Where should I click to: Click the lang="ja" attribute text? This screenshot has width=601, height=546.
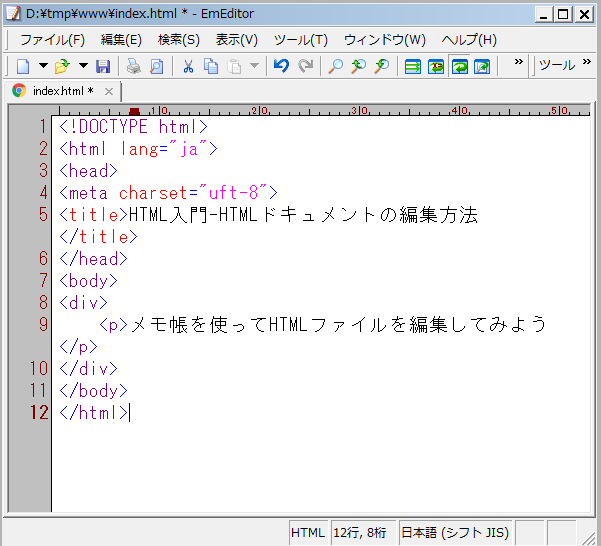pyautogui.click(x=164, y=149)
